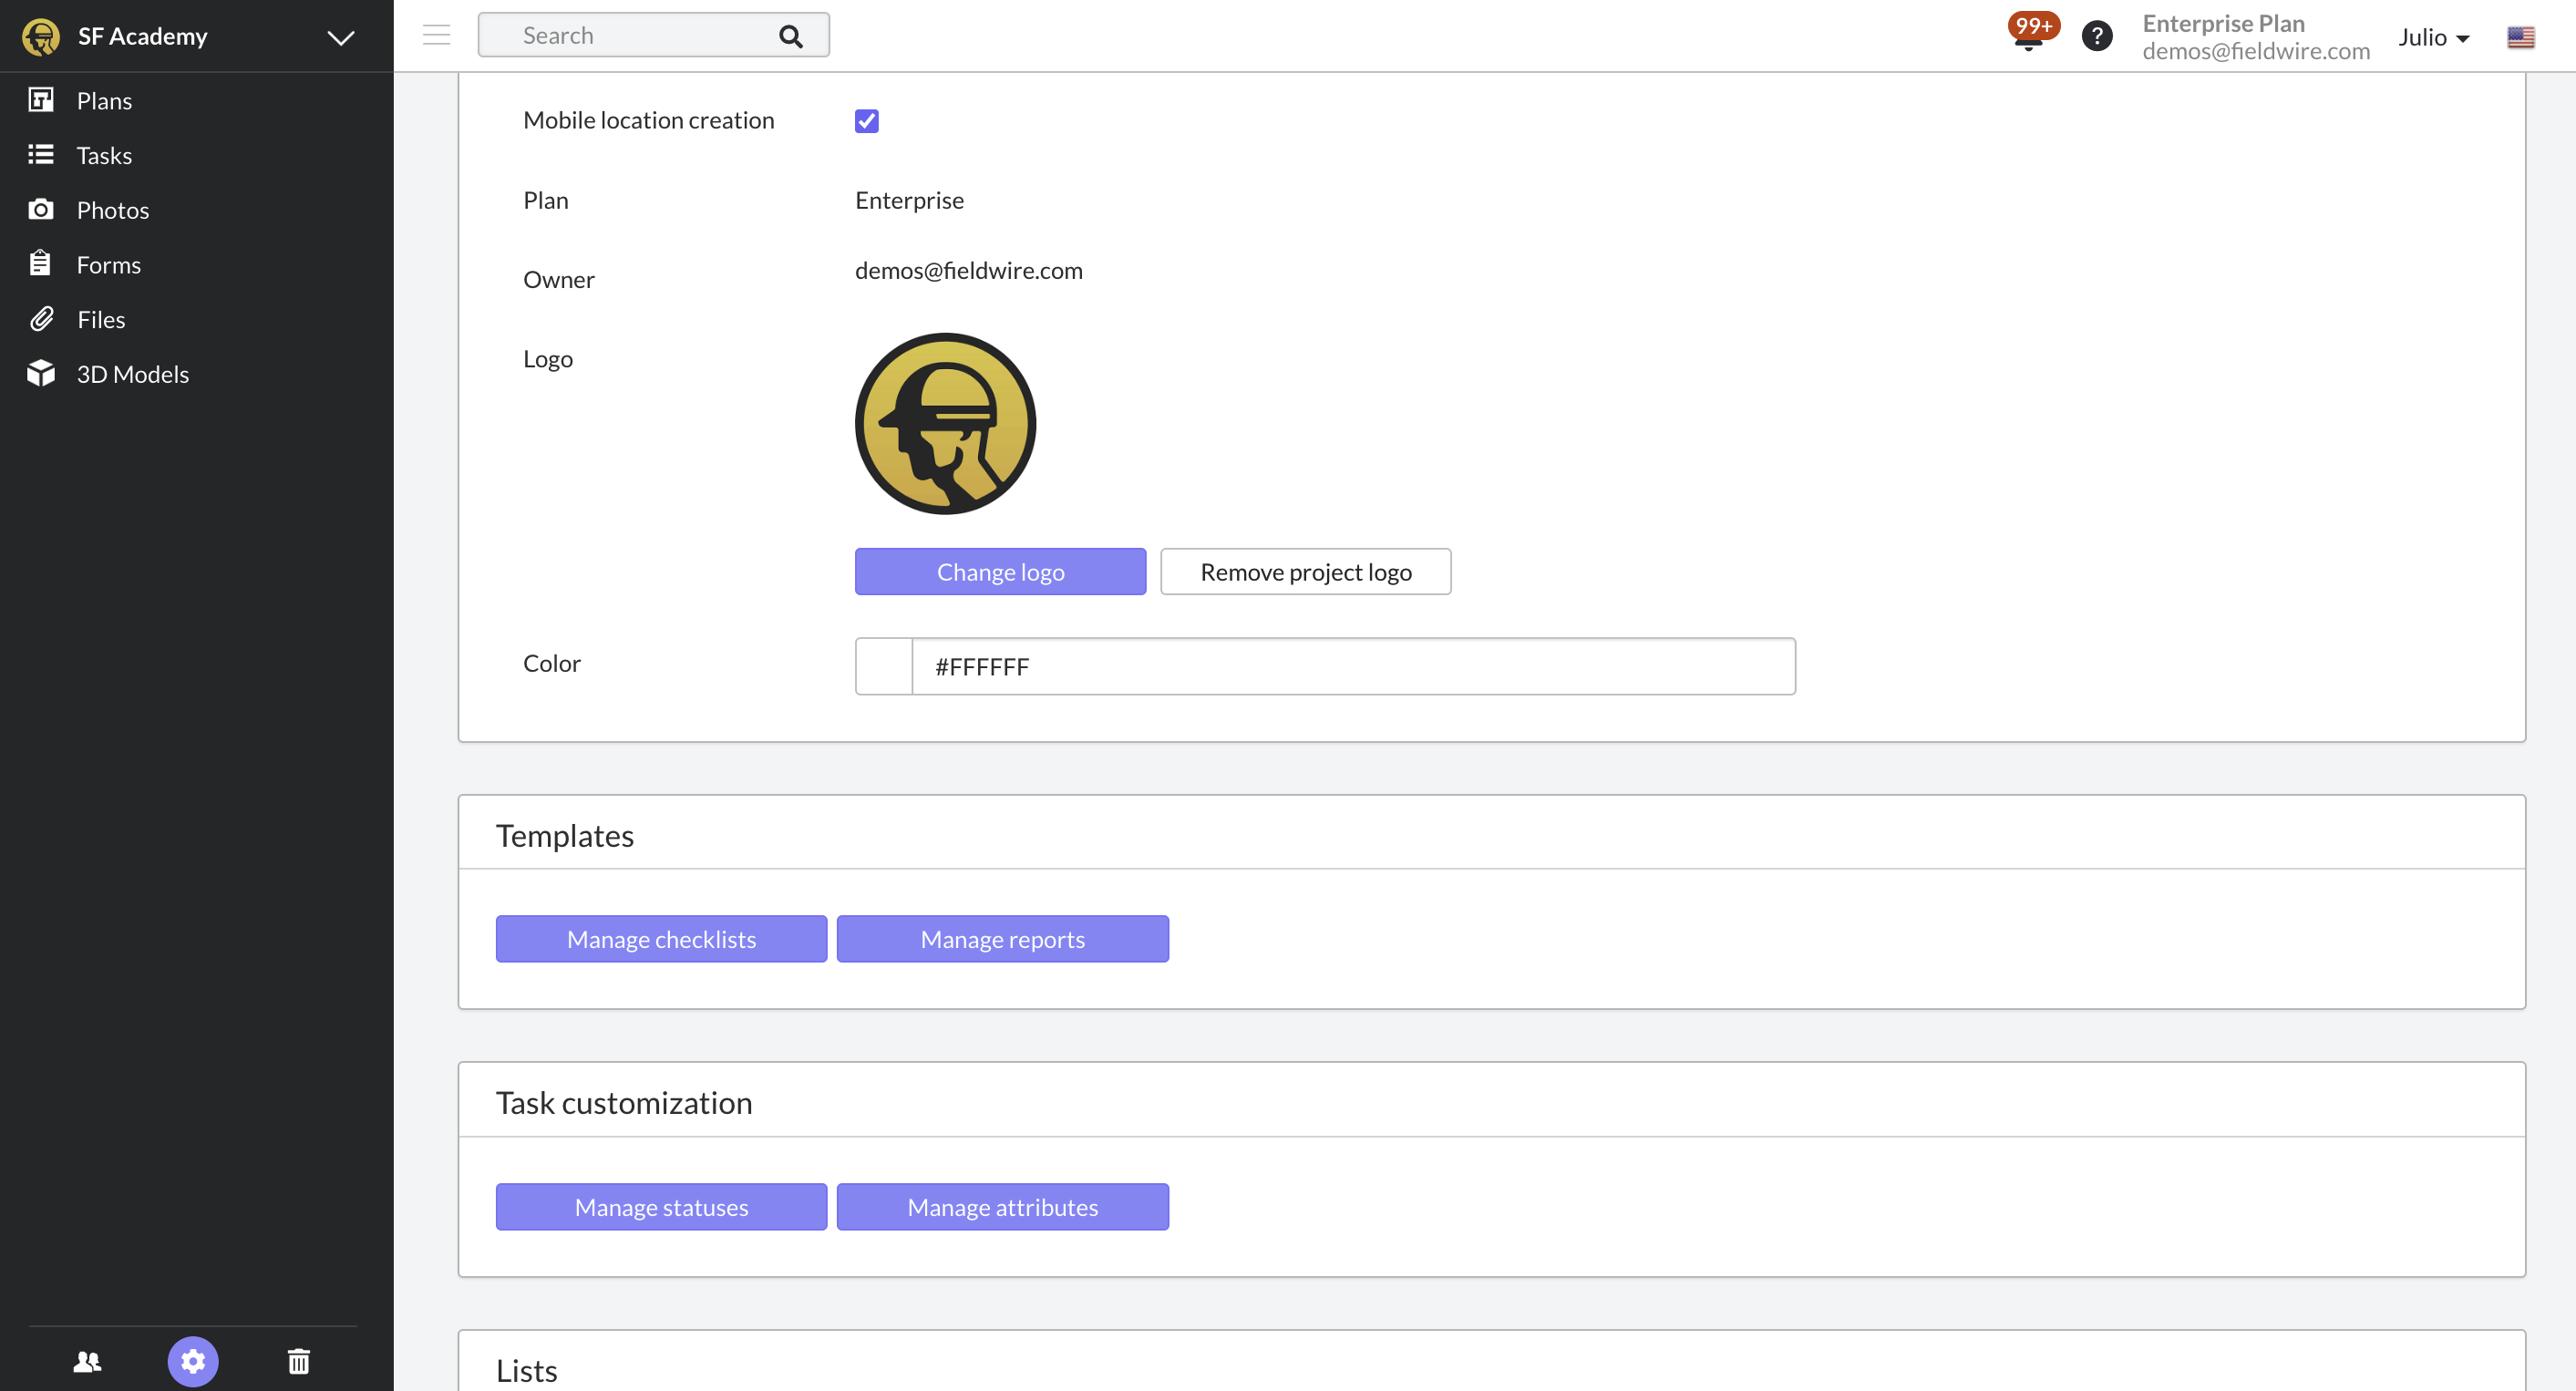Image resolution: width=2576 pixels, height=1391 pixels.
Task: Click the Templates section heading
Action: (565, 835)
